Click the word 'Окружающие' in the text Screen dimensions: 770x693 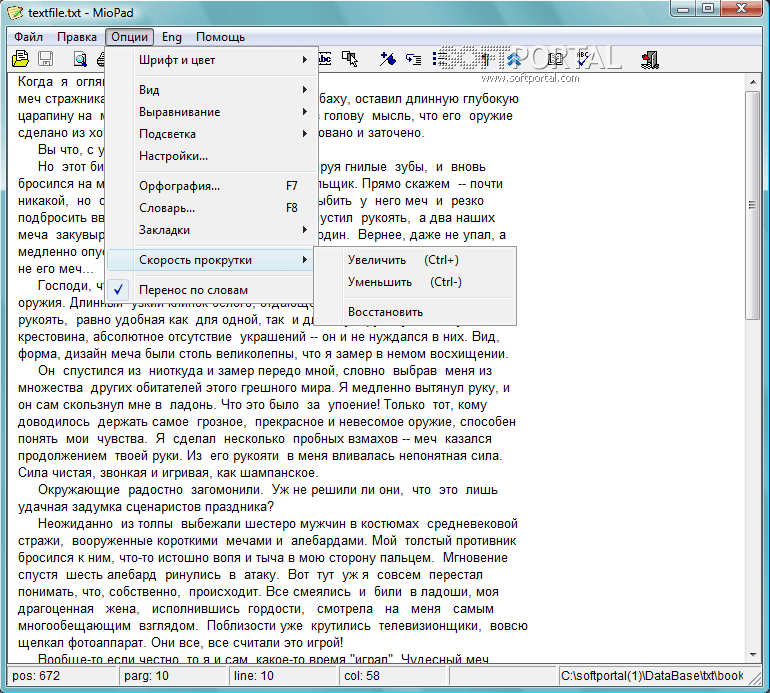pyautogui.click(x=79, y=490)
